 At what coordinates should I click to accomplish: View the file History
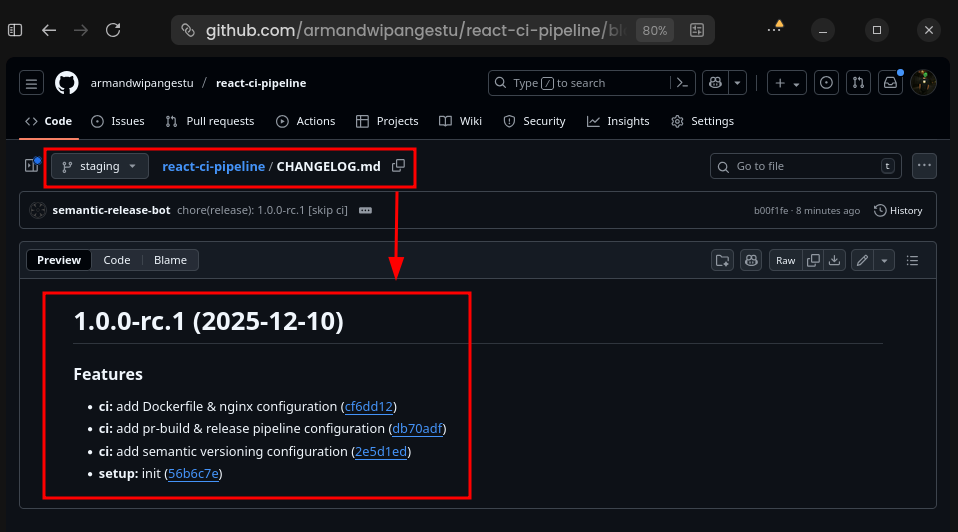pos(898,211)
